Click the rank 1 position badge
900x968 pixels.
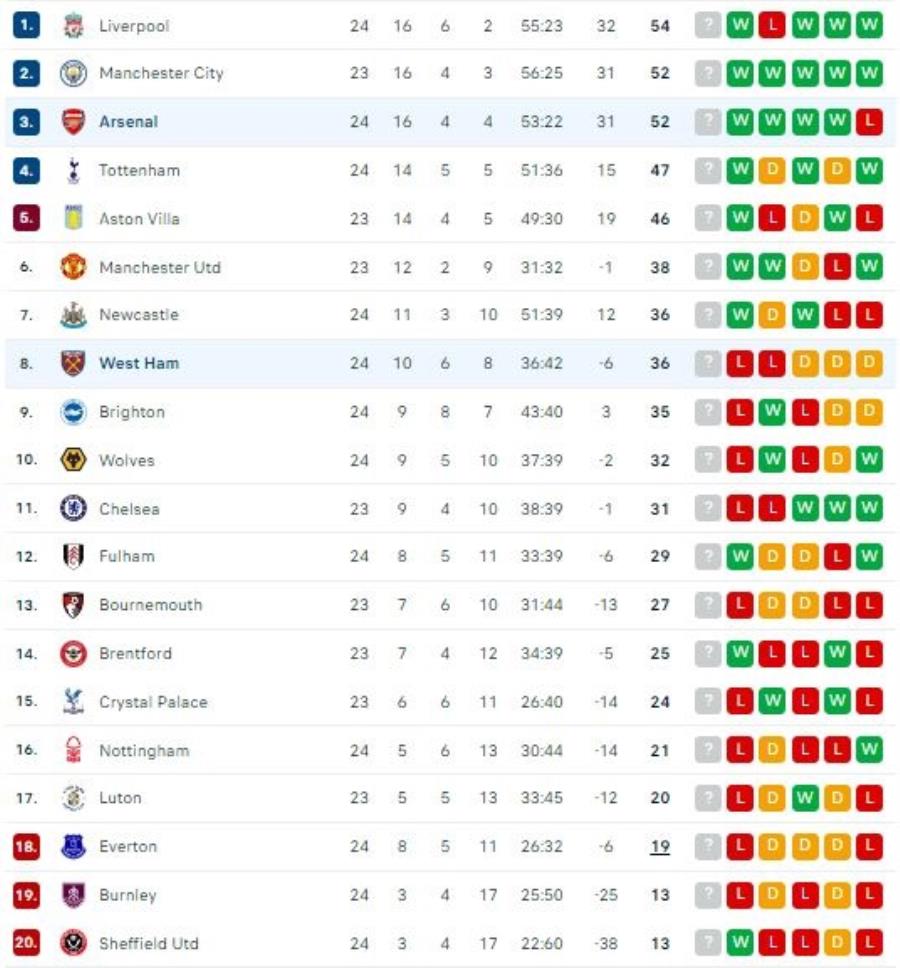pyautogui.click(x=26, y=25)
